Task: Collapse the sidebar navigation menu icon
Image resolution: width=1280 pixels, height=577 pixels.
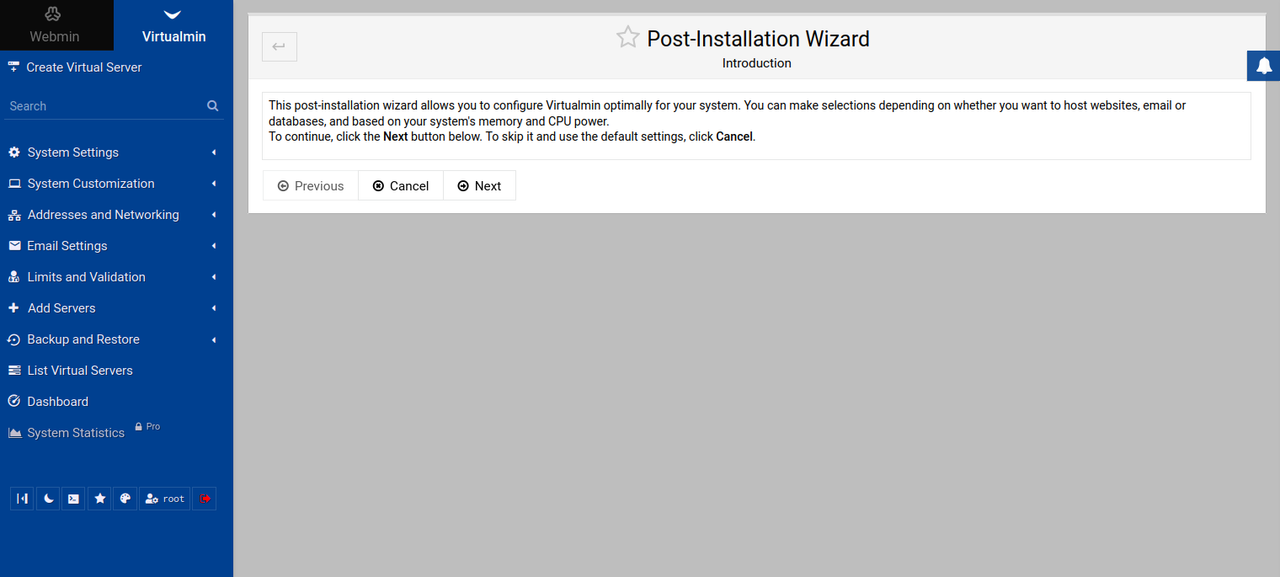Action: 22,498
